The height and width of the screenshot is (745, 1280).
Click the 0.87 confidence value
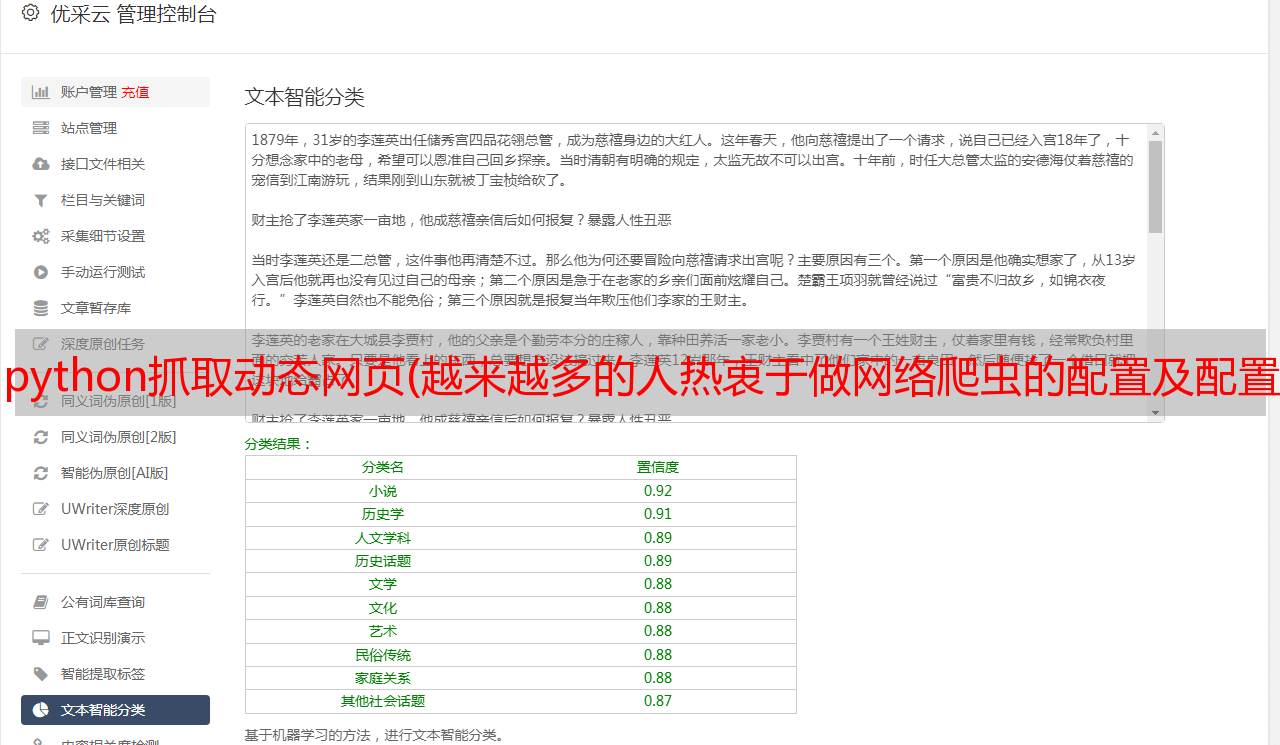click(x=658, y=701)
